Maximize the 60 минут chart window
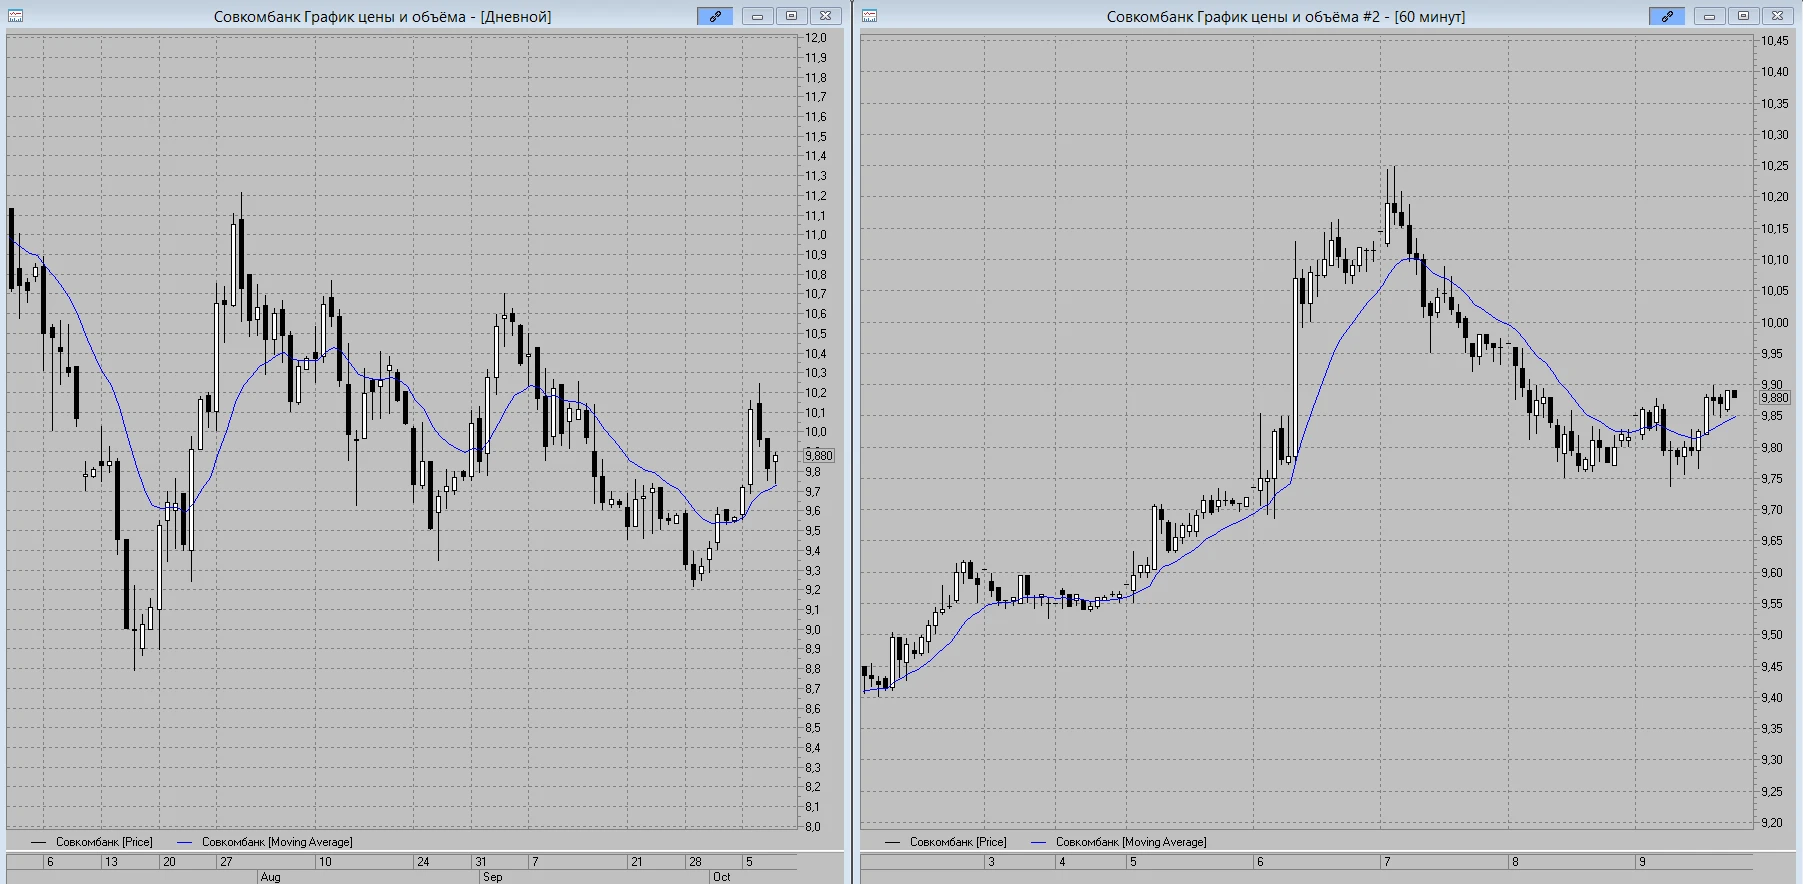Image resolution: width=1803 pixels, height=884 pixels. [1743, 16]
